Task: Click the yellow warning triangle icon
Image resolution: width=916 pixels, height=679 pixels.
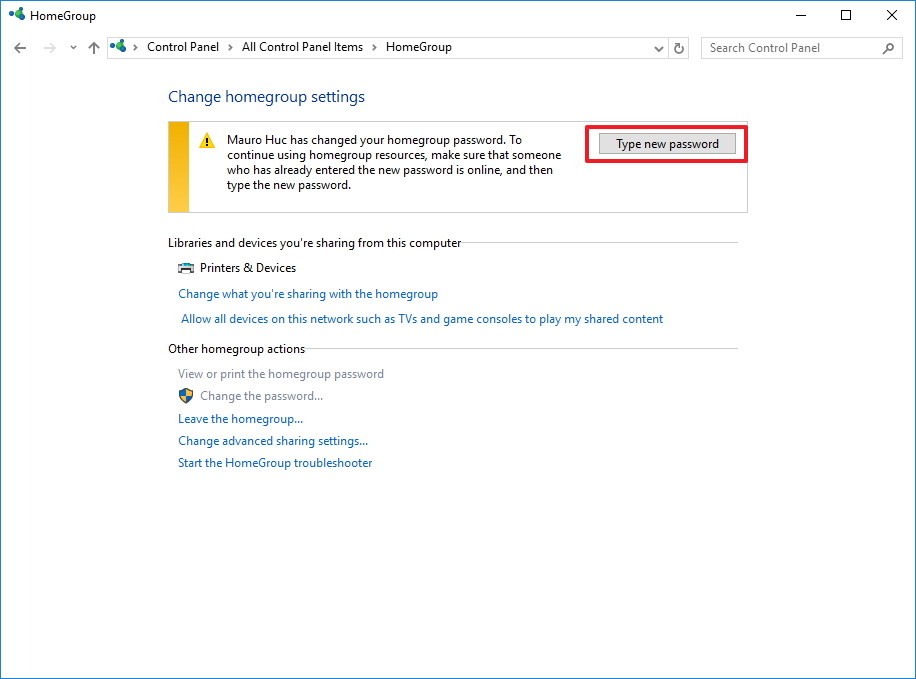Action: pyautogui.click(x=206, y=140)
